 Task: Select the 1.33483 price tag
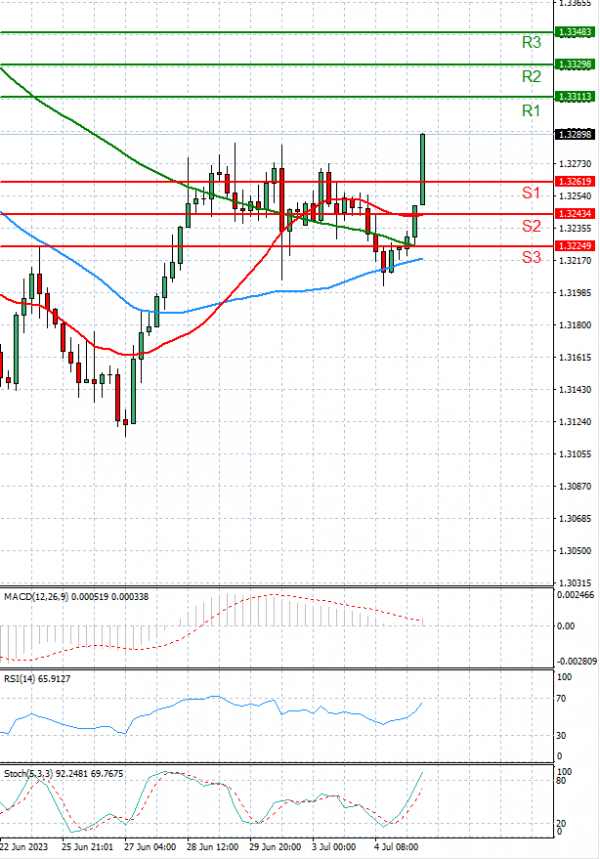pos(574,32)
